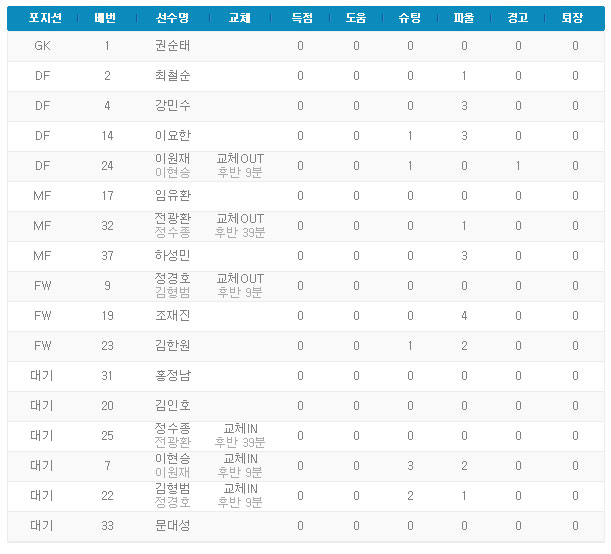Click the 슈팅 column header
611x554 pixels.
click(410, 18)
